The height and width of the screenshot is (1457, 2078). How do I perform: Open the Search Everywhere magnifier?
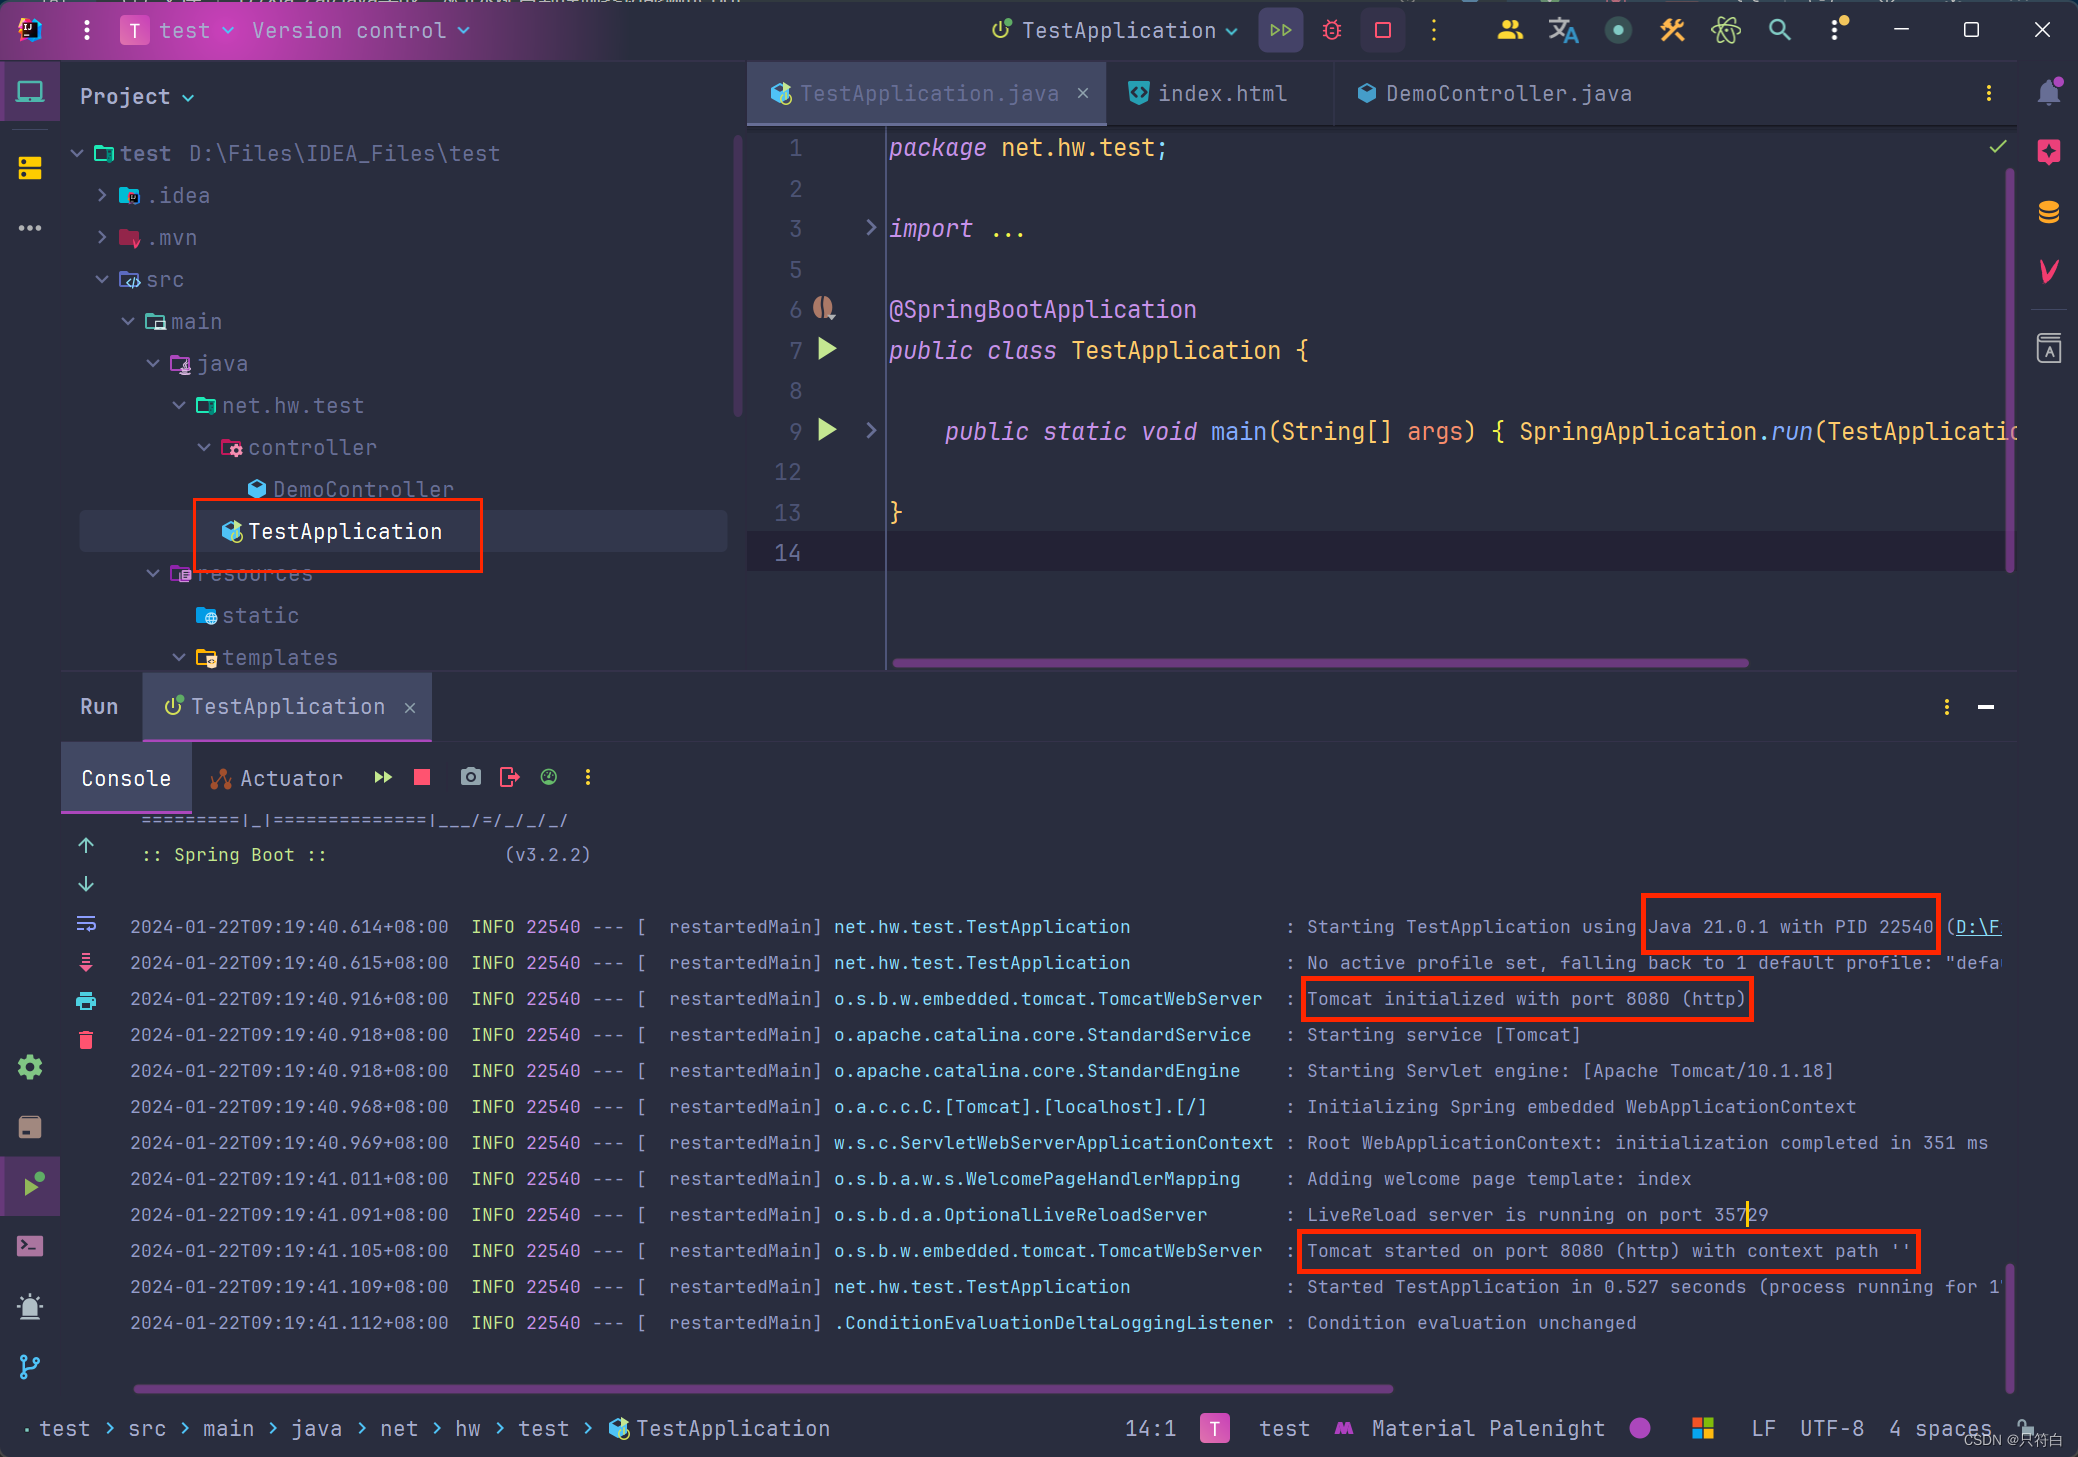coord(1779,30)
